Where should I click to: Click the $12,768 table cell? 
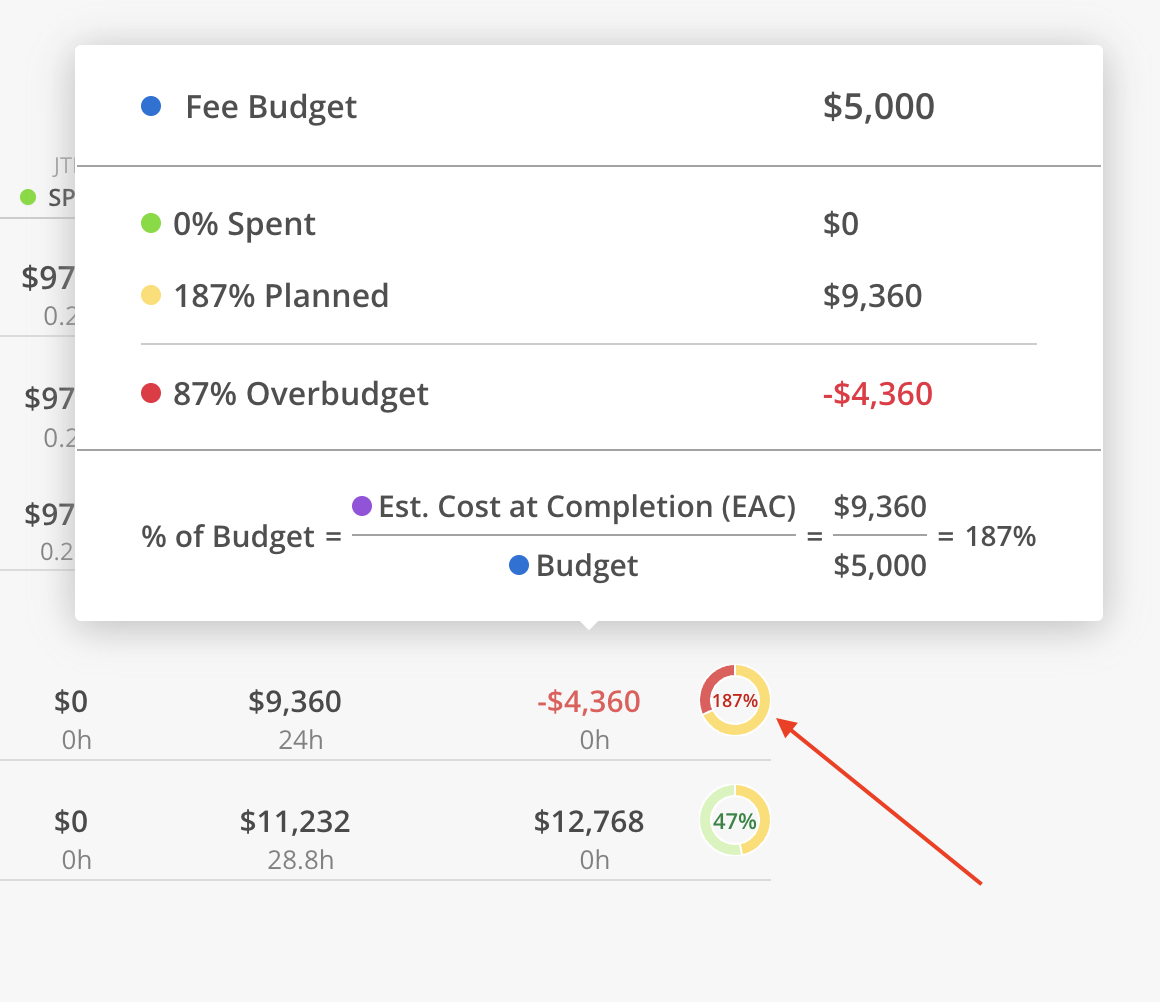589,821
